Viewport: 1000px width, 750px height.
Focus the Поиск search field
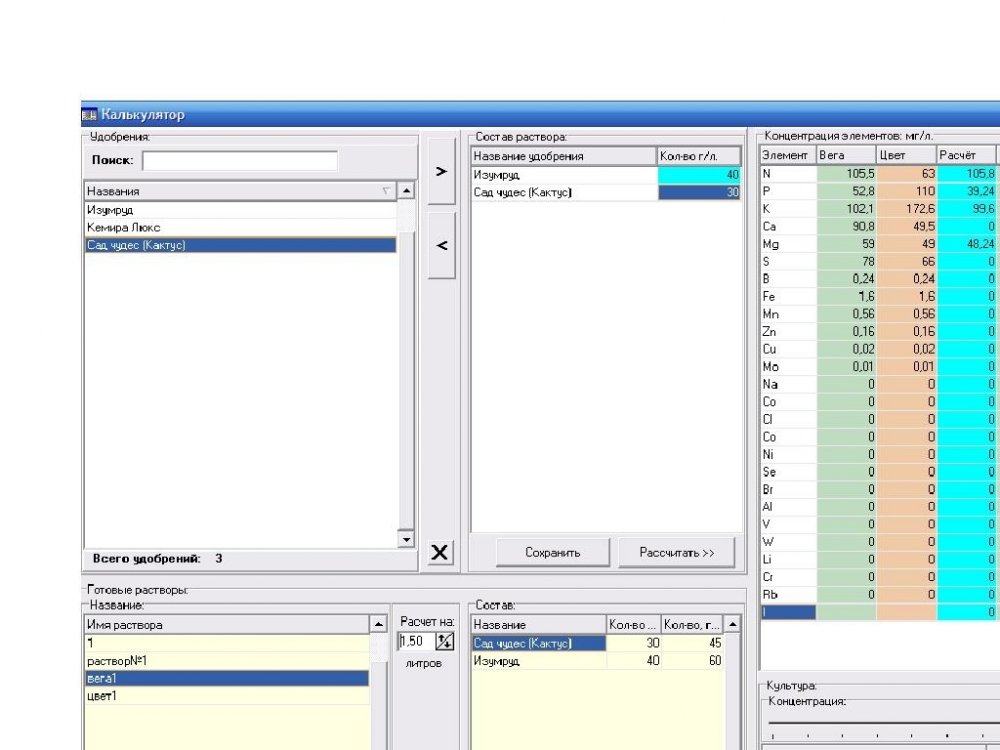[x=240, y=161]
